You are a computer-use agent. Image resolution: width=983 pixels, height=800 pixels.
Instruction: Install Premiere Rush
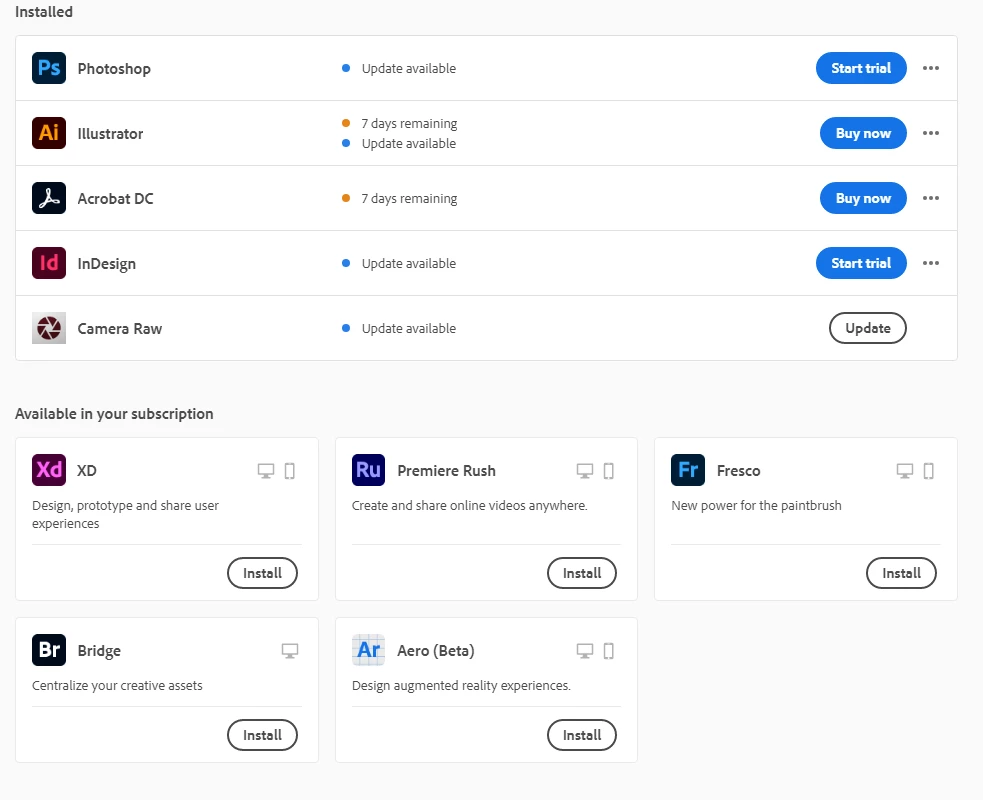(582, 573)
